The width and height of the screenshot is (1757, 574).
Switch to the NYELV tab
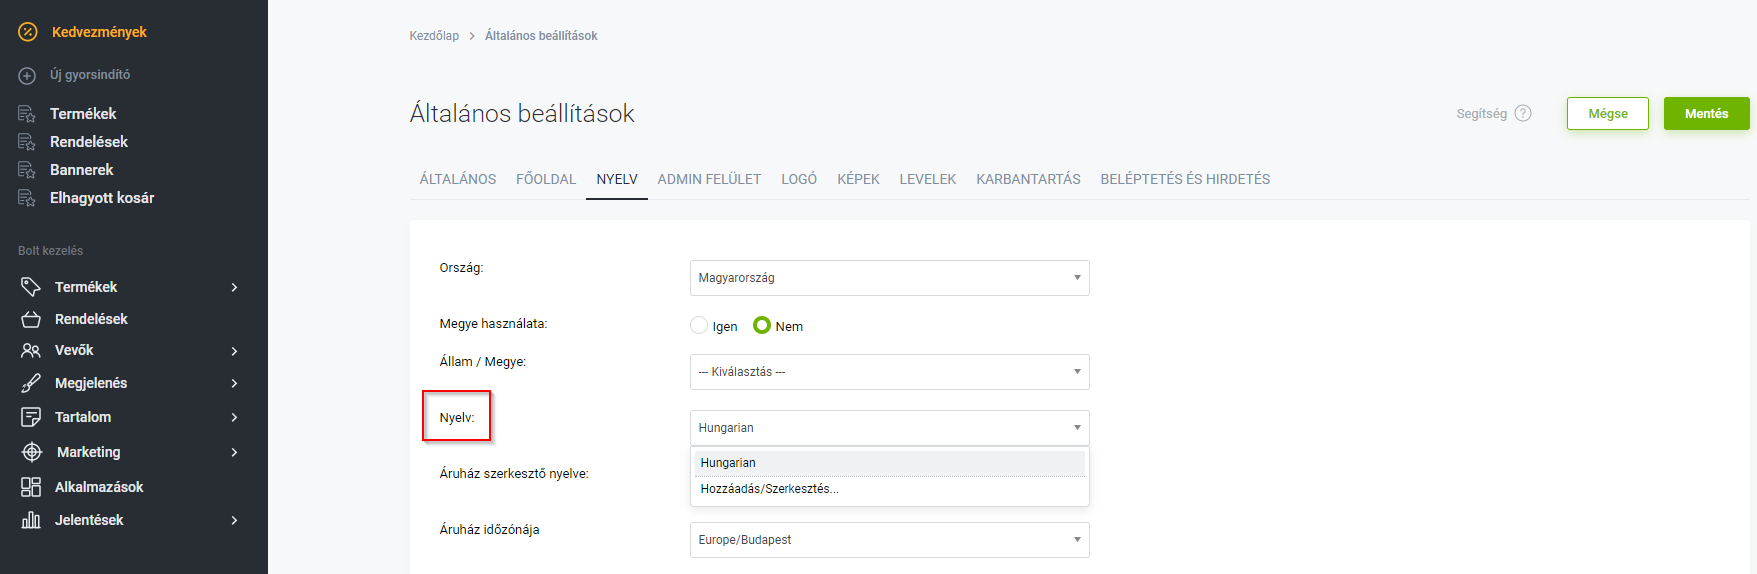tap(617, 179)
